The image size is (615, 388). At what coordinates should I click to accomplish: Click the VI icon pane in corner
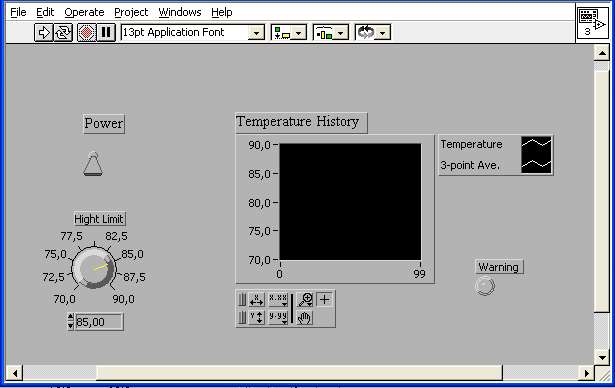(592, 22)
